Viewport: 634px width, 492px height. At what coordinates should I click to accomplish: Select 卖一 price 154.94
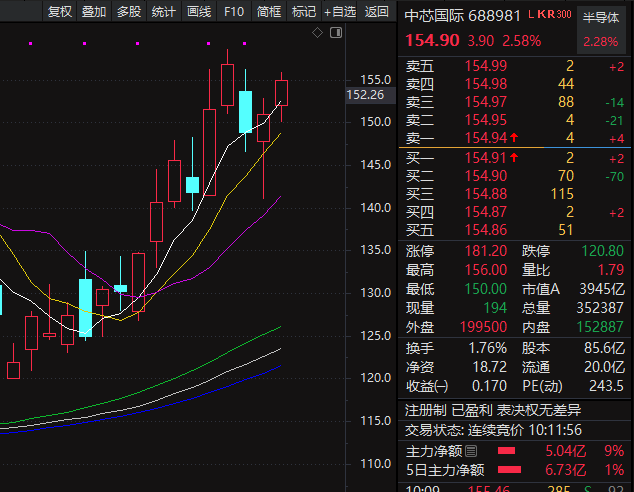pos(486,138)
